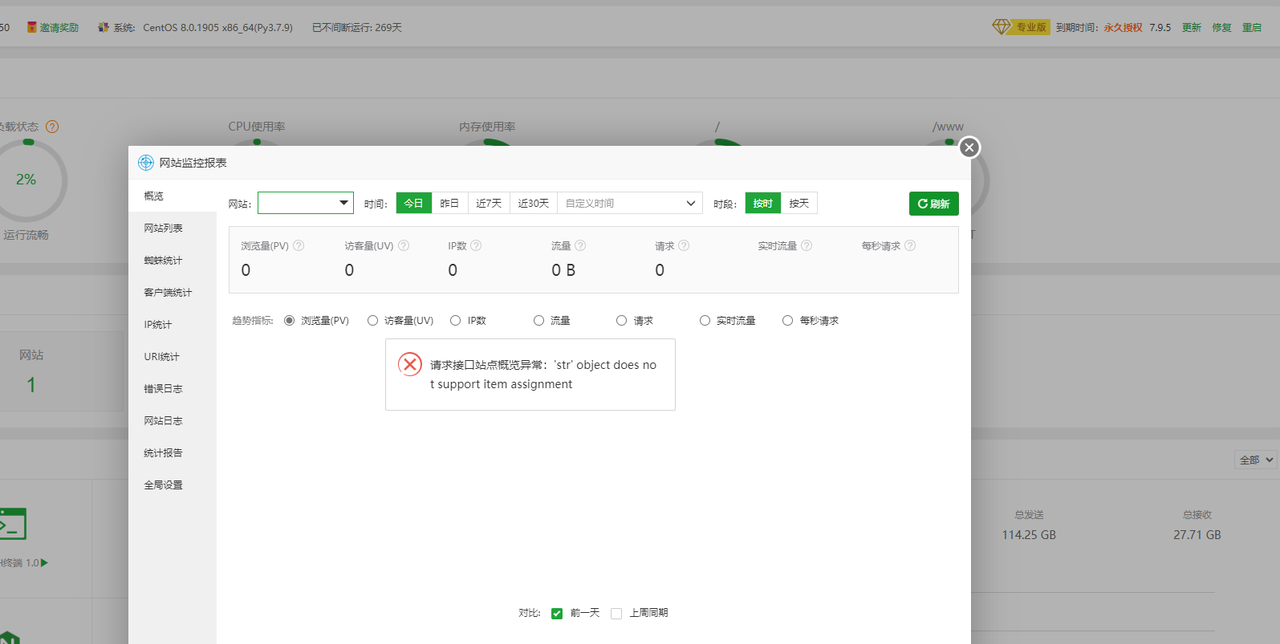
Task: Open the URI统计 sidebar tab
Action: pyautogui.click(x=172, y=356)
